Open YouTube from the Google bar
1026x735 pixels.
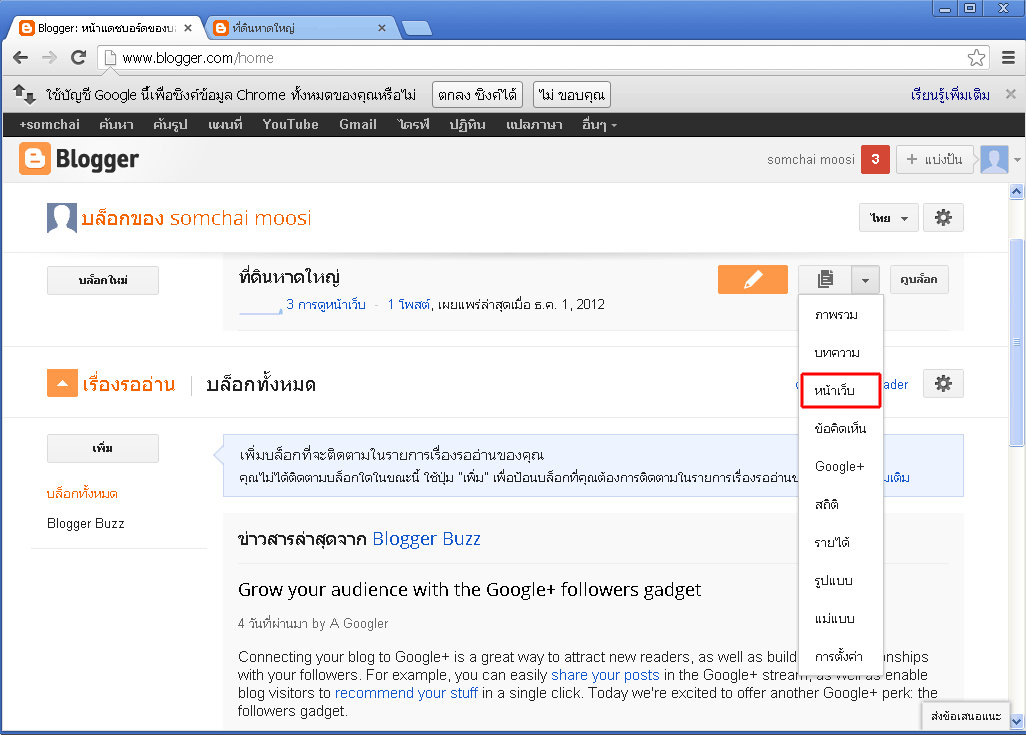pos(291,124)
